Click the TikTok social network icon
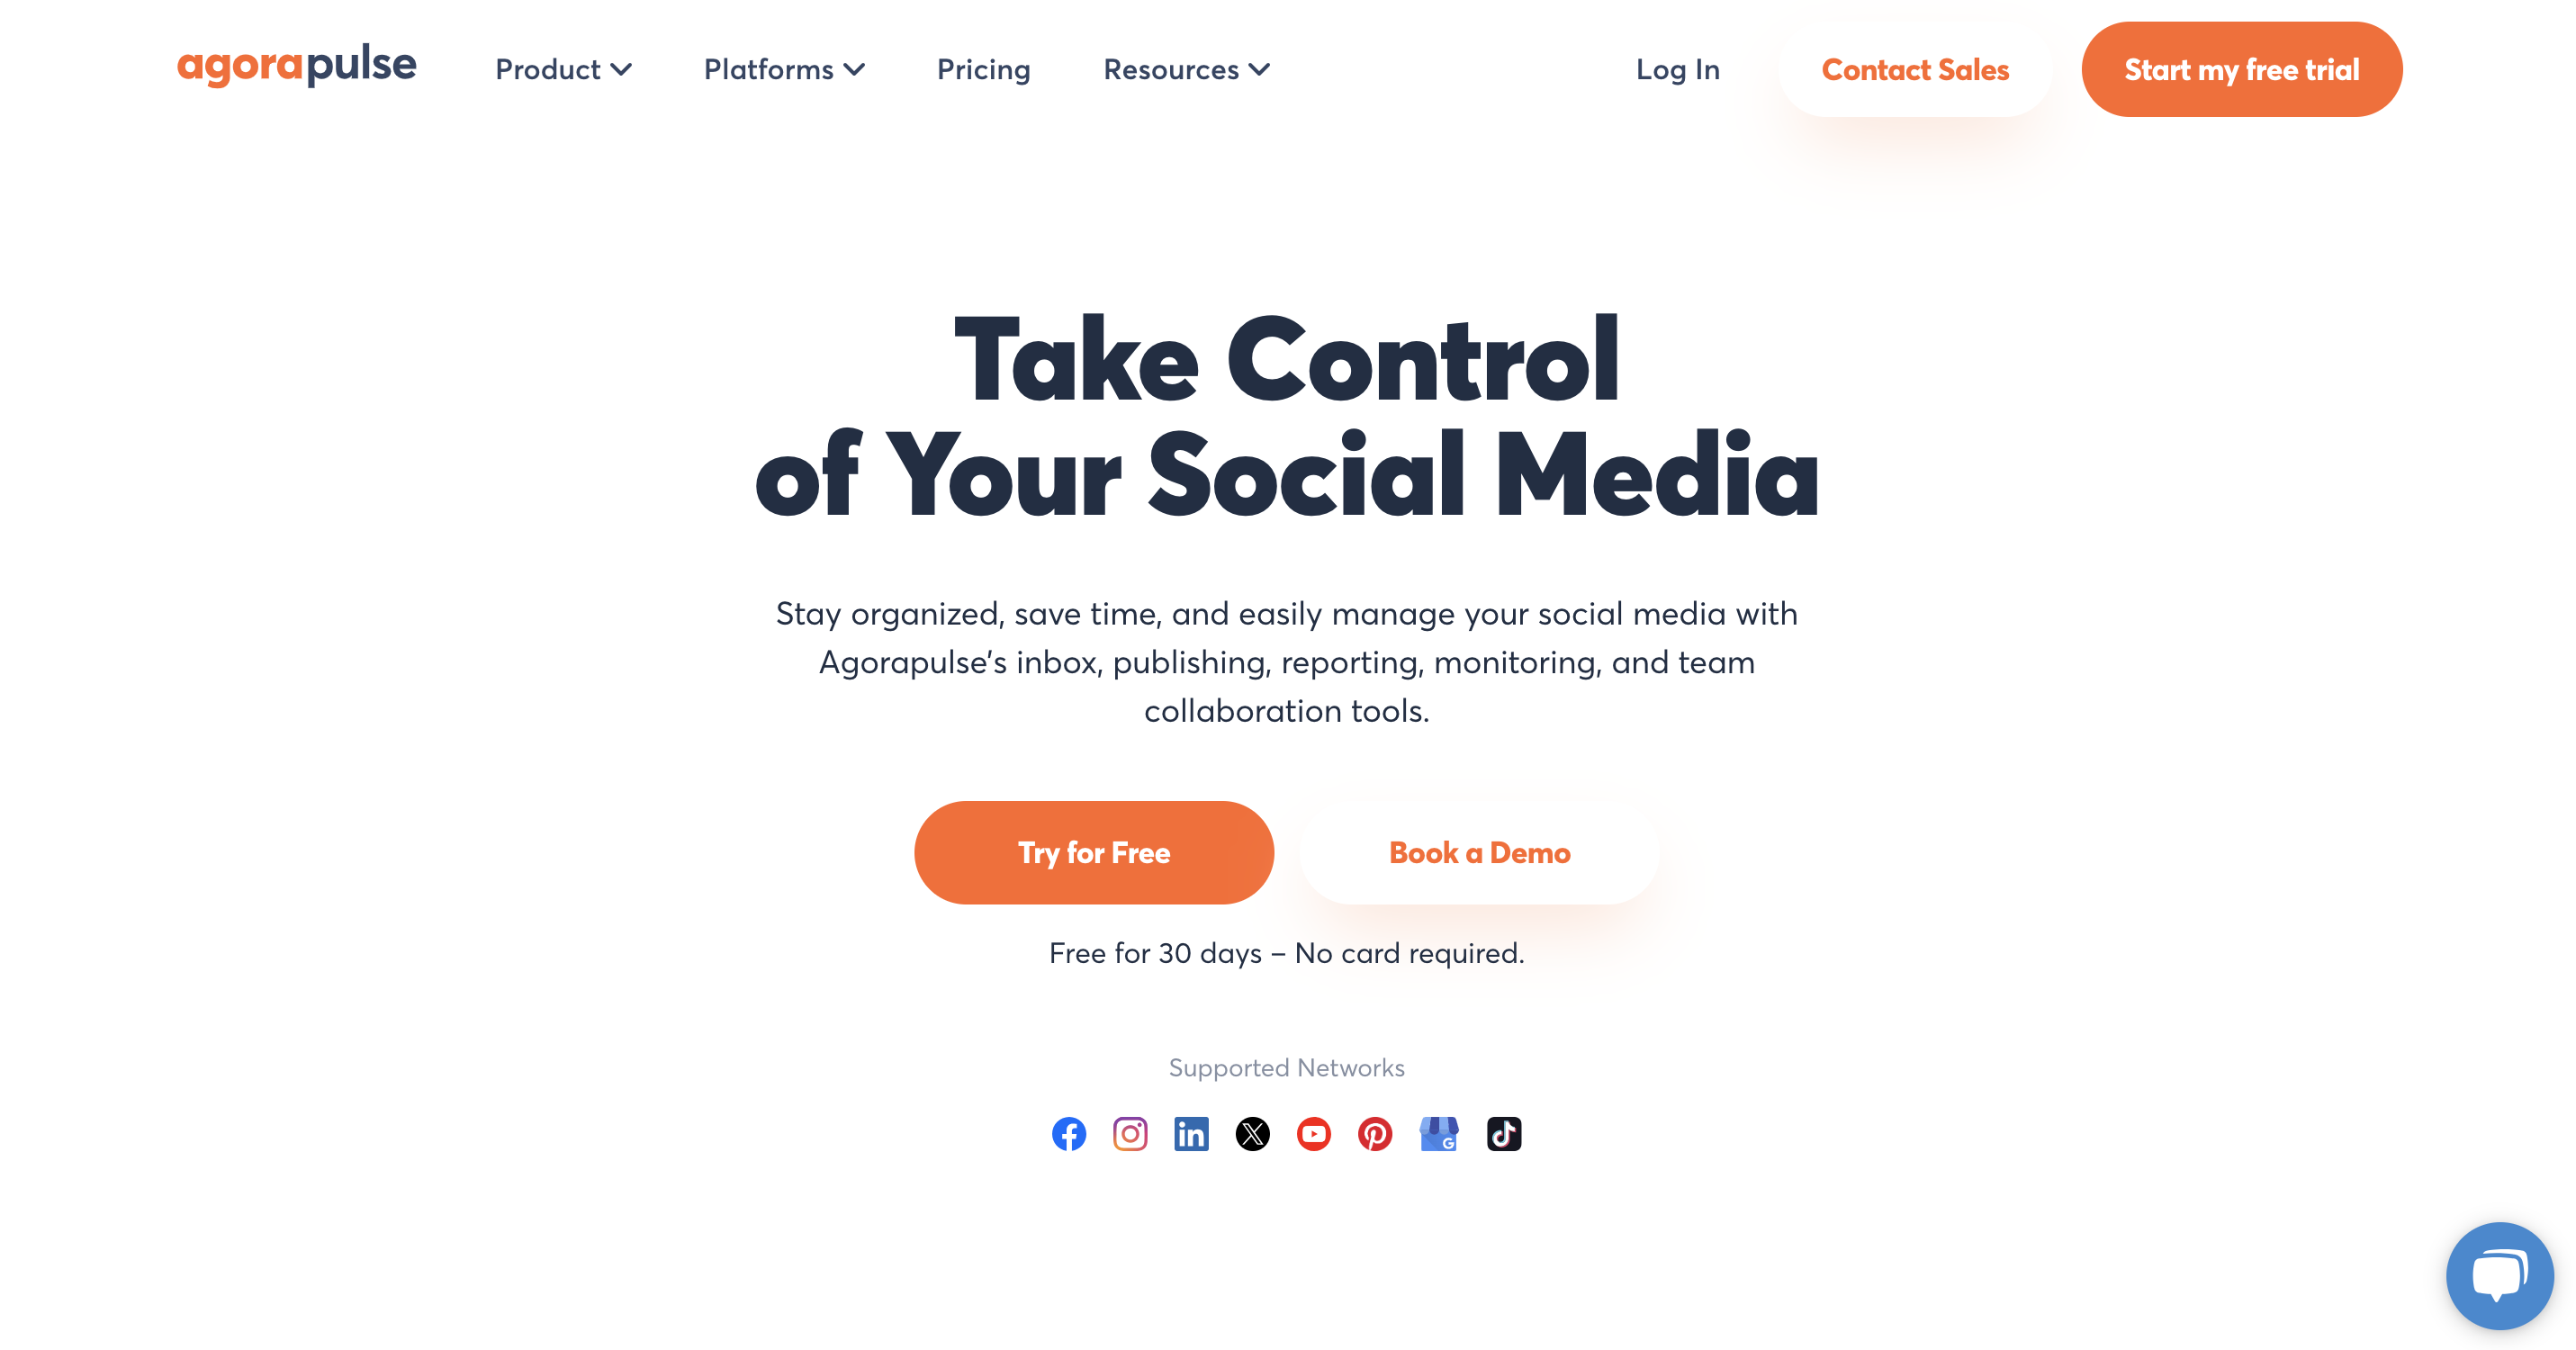Viewport: 2576px width, 1350px height. pos(1503,1133)
